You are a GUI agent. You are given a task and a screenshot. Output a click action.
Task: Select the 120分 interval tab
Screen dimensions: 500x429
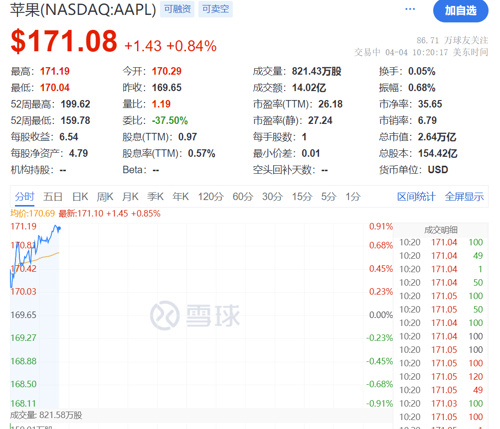211,197
